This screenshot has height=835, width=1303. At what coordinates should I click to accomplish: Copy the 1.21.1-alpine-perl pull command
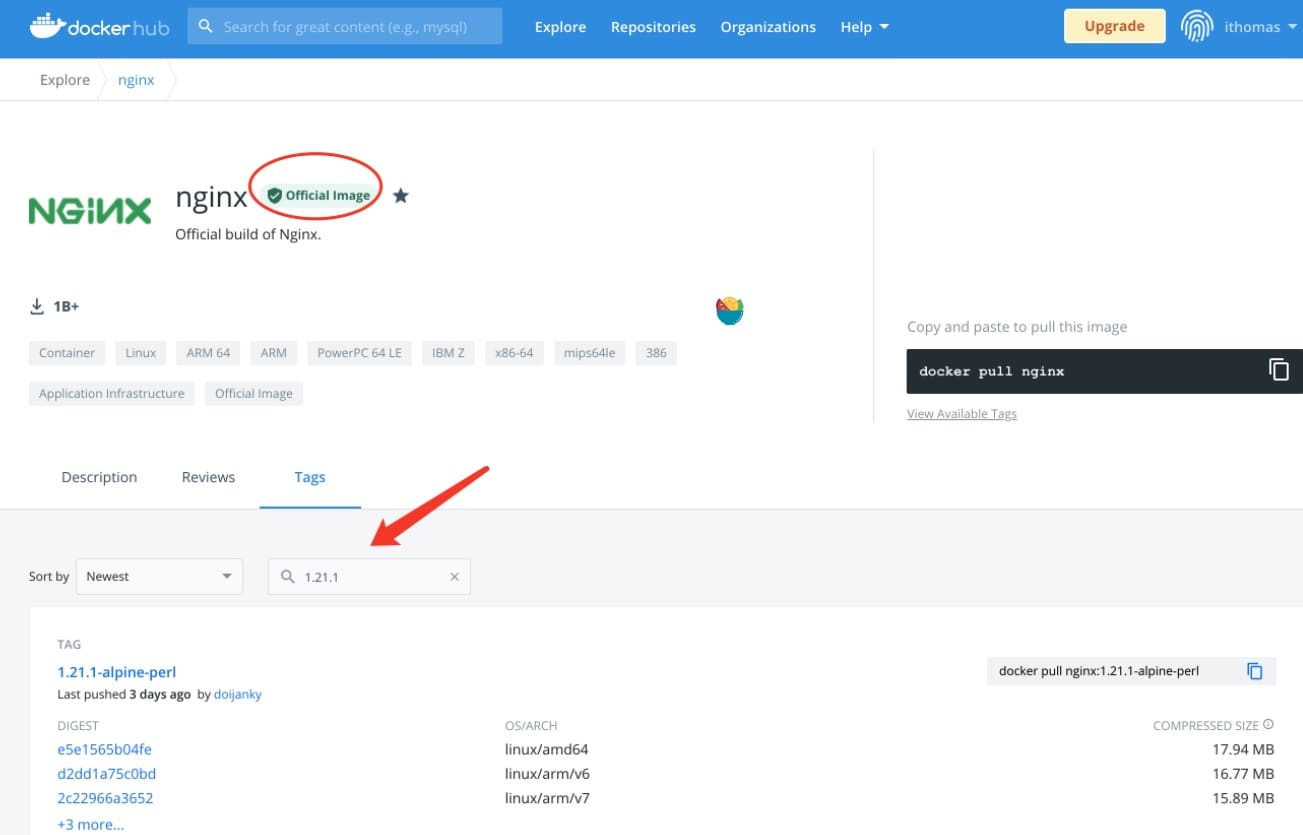[1255, 671]
